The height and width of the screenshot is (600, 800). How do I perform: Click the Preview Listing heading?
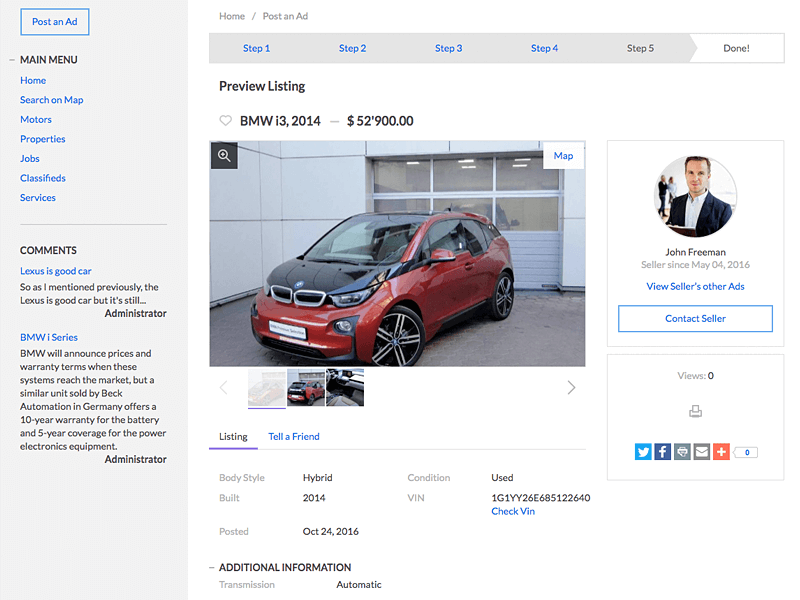coord(262,86)
